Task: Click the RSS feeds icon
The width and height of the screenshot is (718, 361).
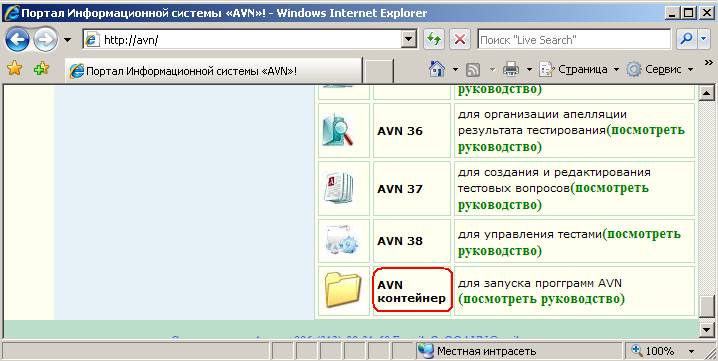Action: 473,70
